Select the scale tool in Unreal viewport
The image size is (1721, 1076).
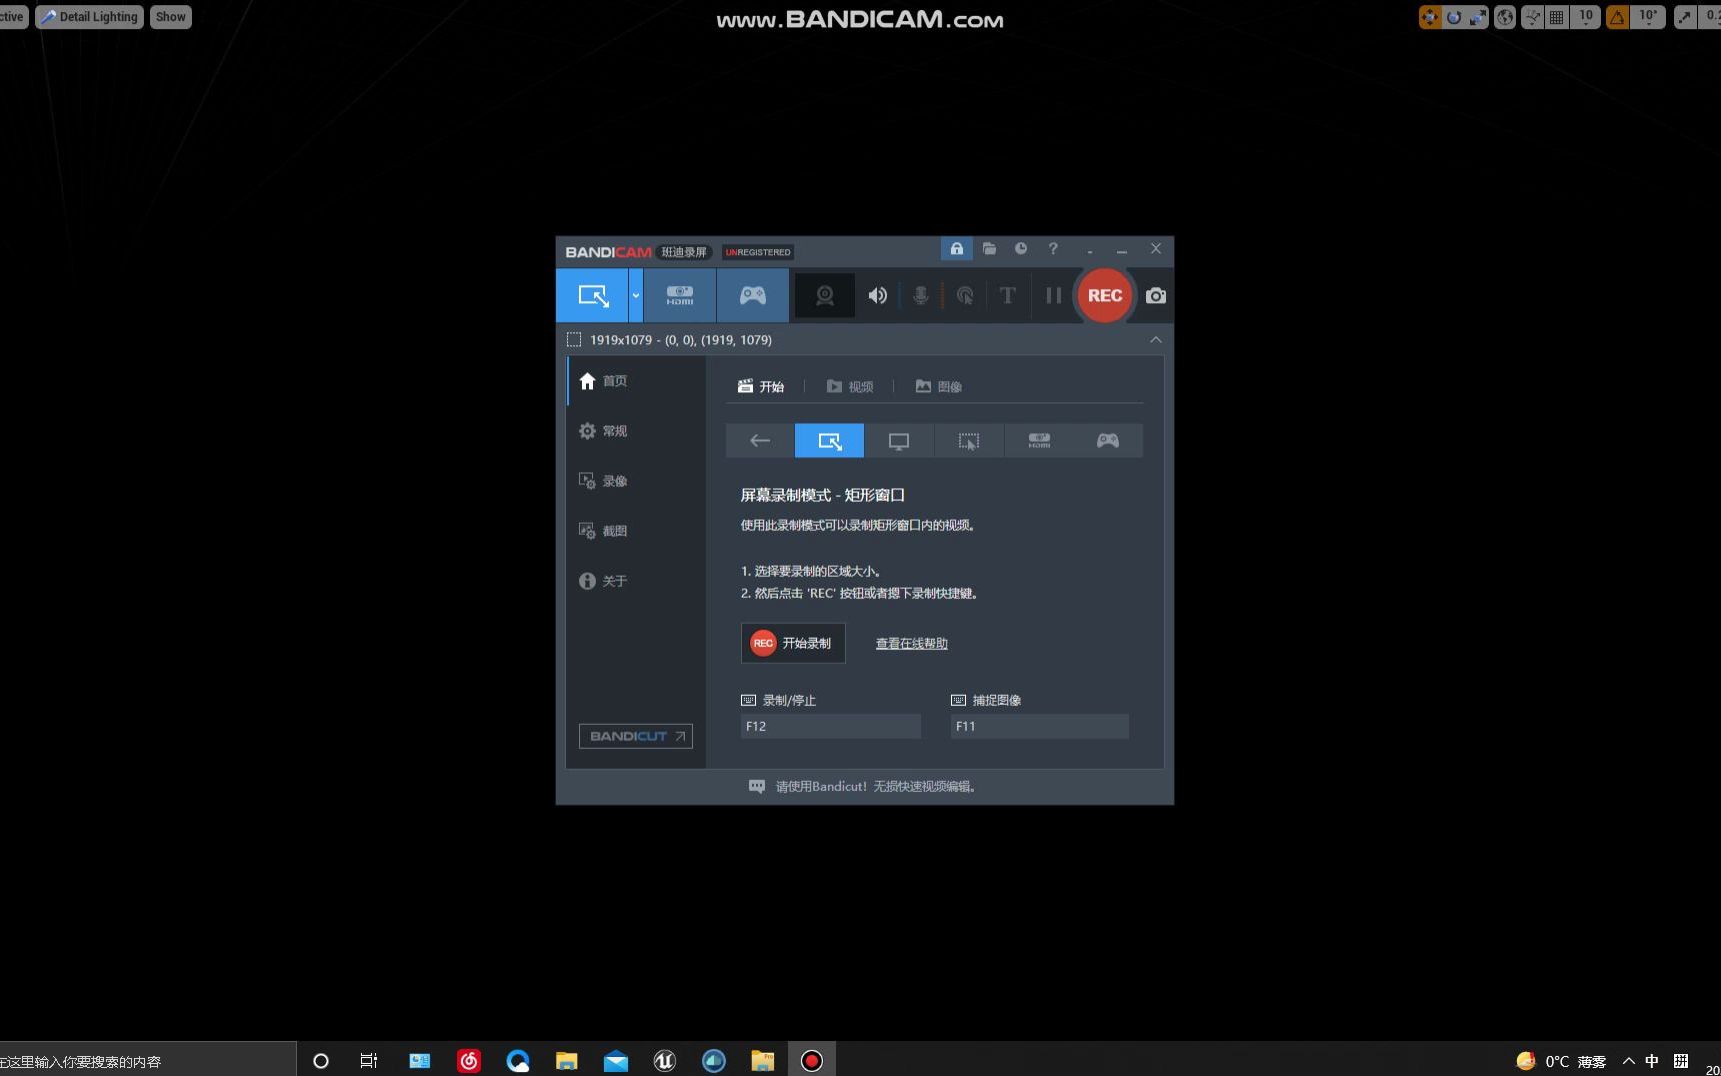[1478, 17]
